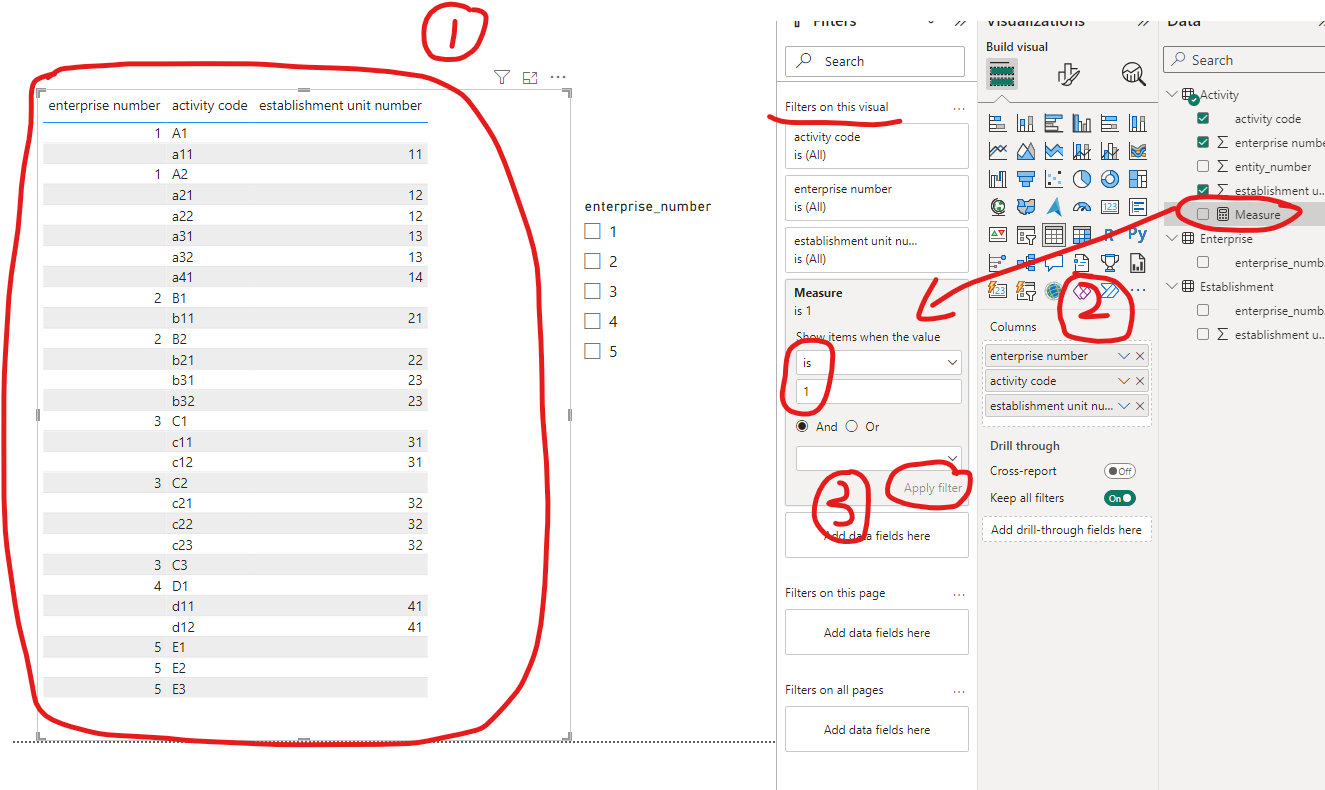Pick the funnel chart visualization

(1025, 179)
